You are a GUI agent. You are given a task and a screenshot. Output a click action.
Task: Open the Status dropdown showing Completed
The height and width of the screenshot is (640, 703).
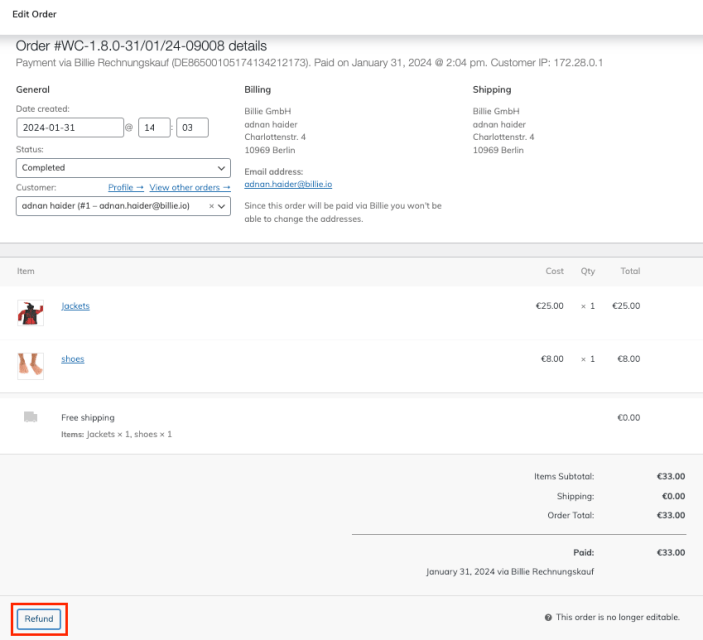coord(123,168)
